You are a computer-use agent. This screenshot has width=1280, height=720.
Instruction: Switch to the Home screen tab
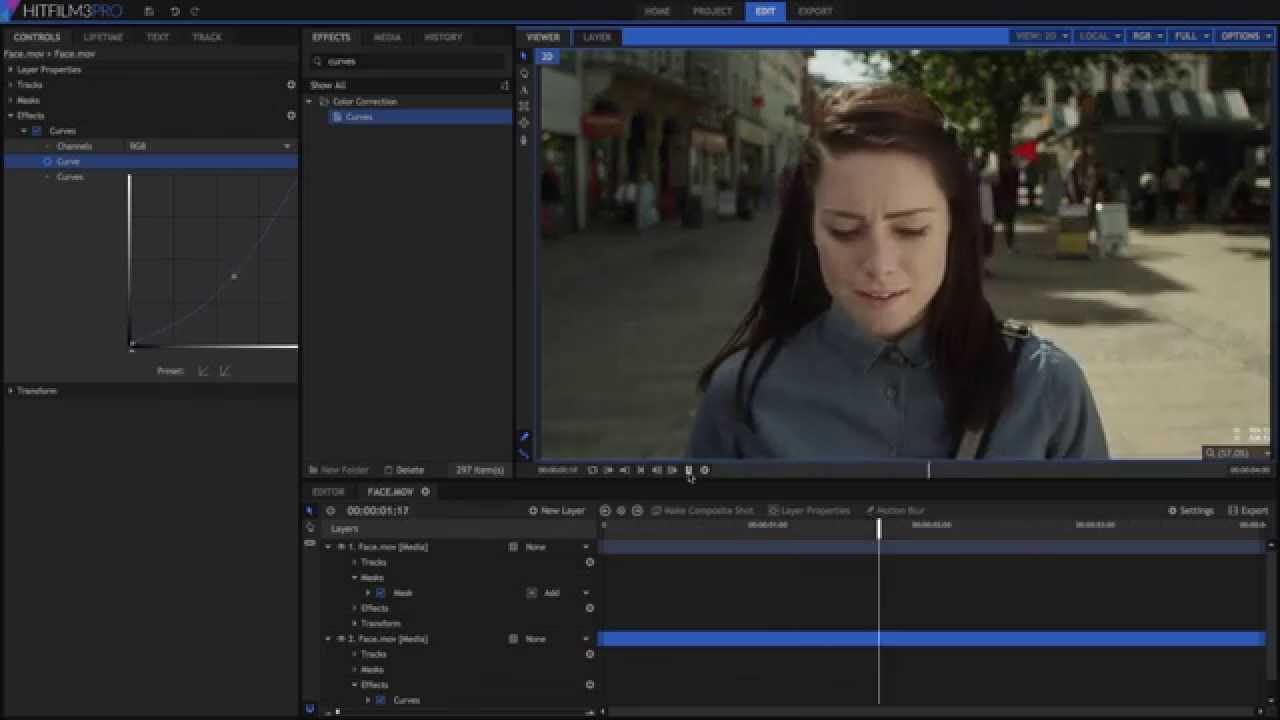click(x=657, y=11)
